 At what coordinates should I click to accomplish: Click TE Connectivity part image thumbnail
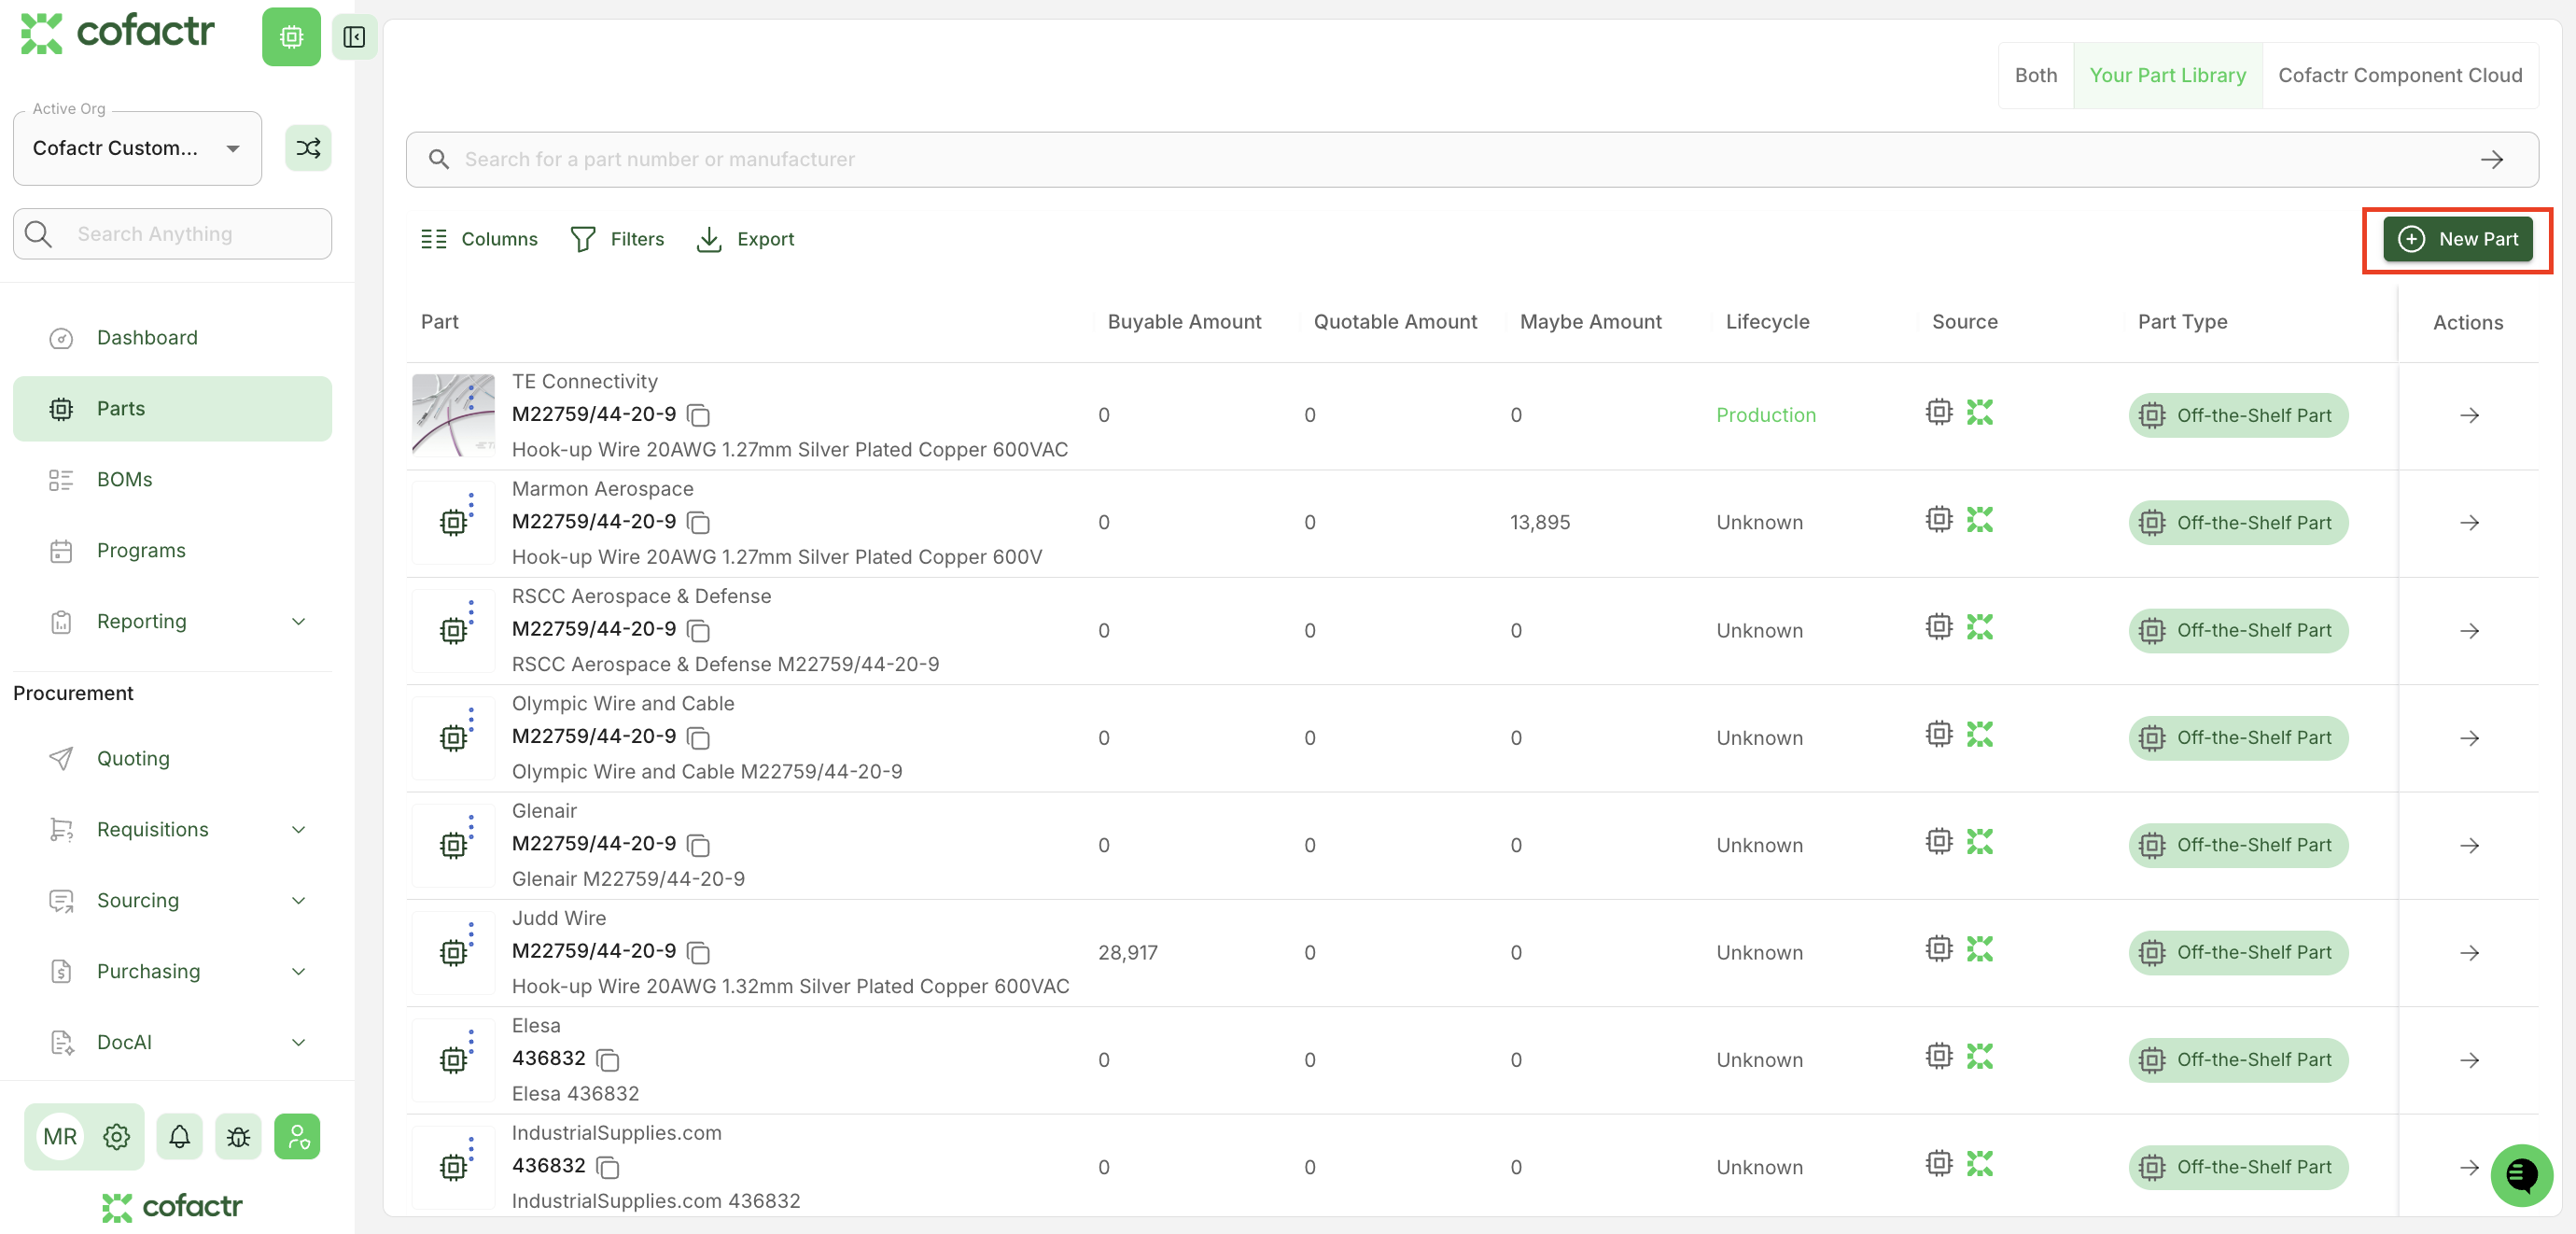(453, 415)
